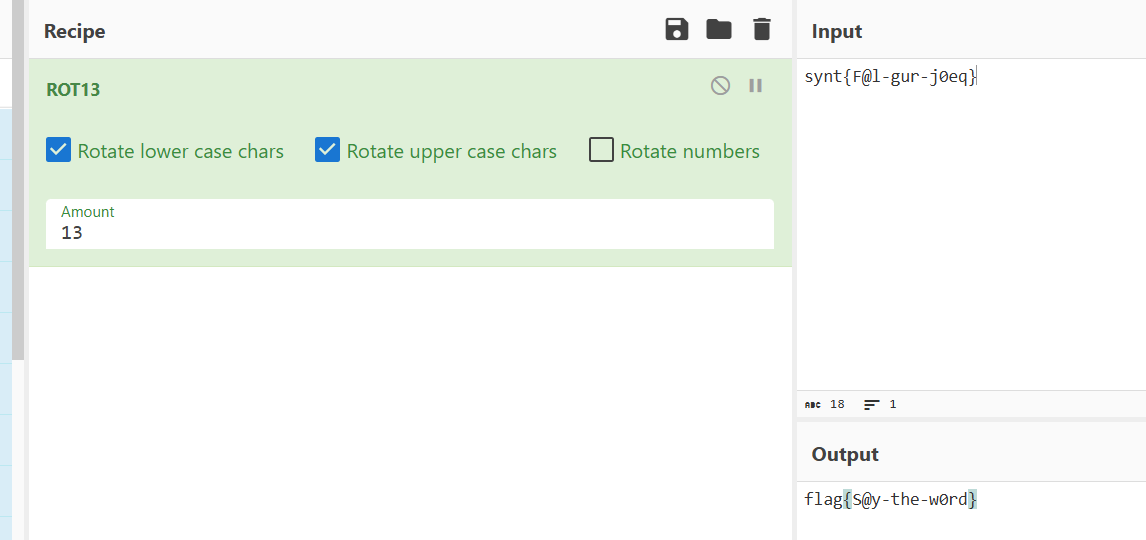Click the blue operations list at the left edge

tap(5, 300)
